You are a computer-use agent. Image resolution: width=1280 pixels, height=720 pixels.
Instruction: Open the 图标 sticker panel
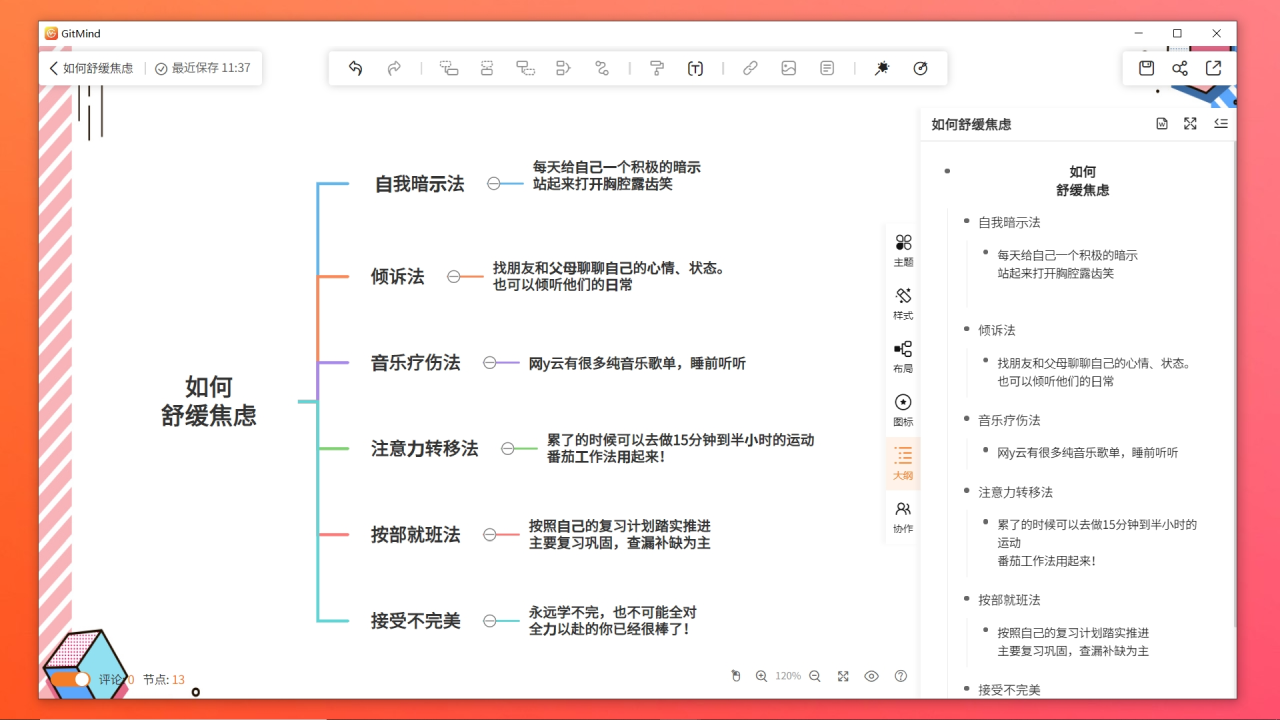point(902,410)
